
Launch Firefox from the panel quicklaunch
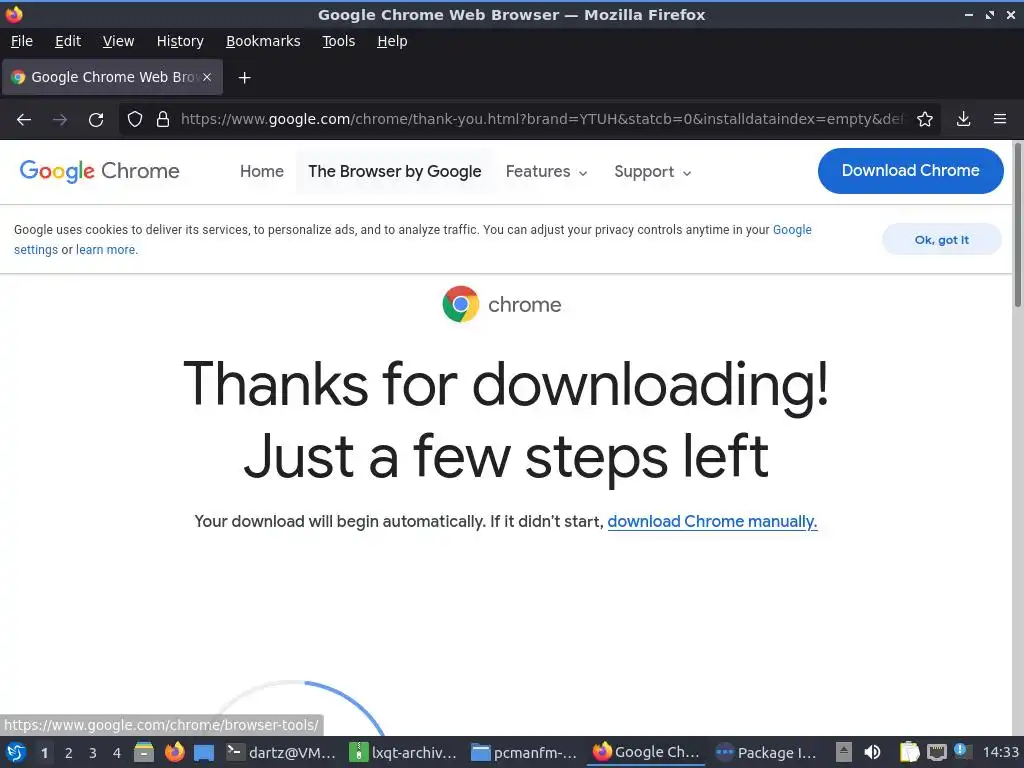click(x=174, y=752)
